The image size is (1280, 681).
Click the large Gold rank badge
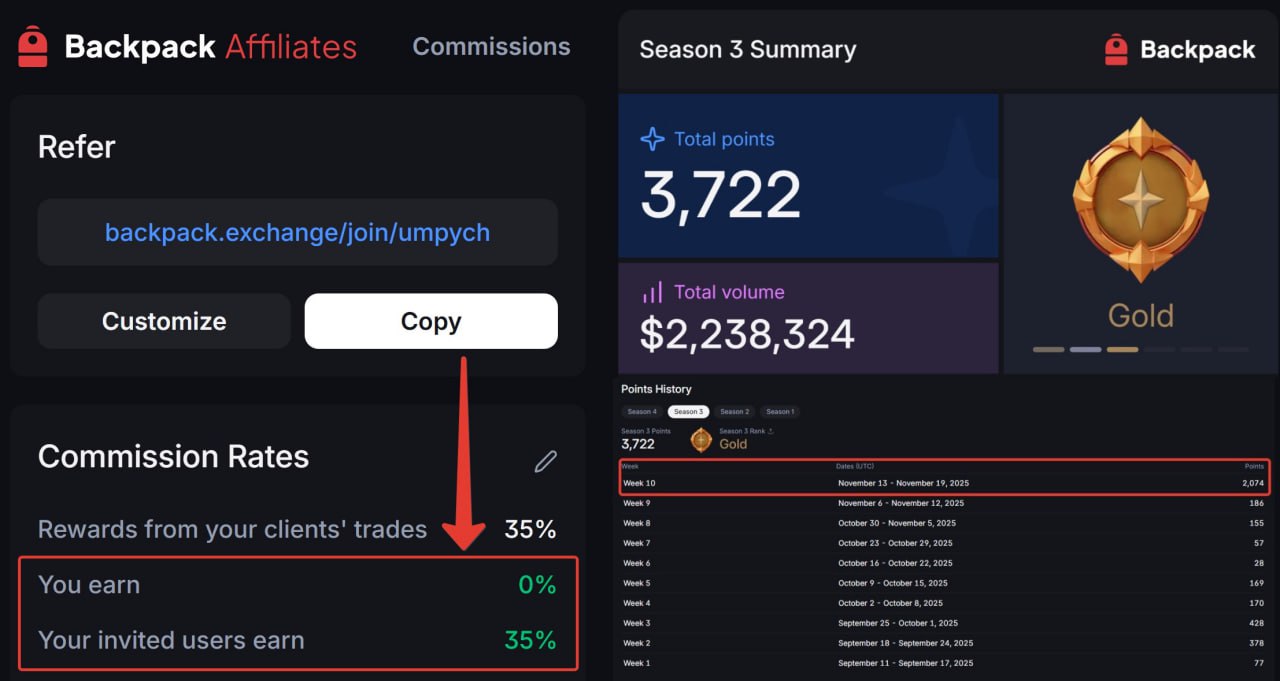click(1140, 200)
